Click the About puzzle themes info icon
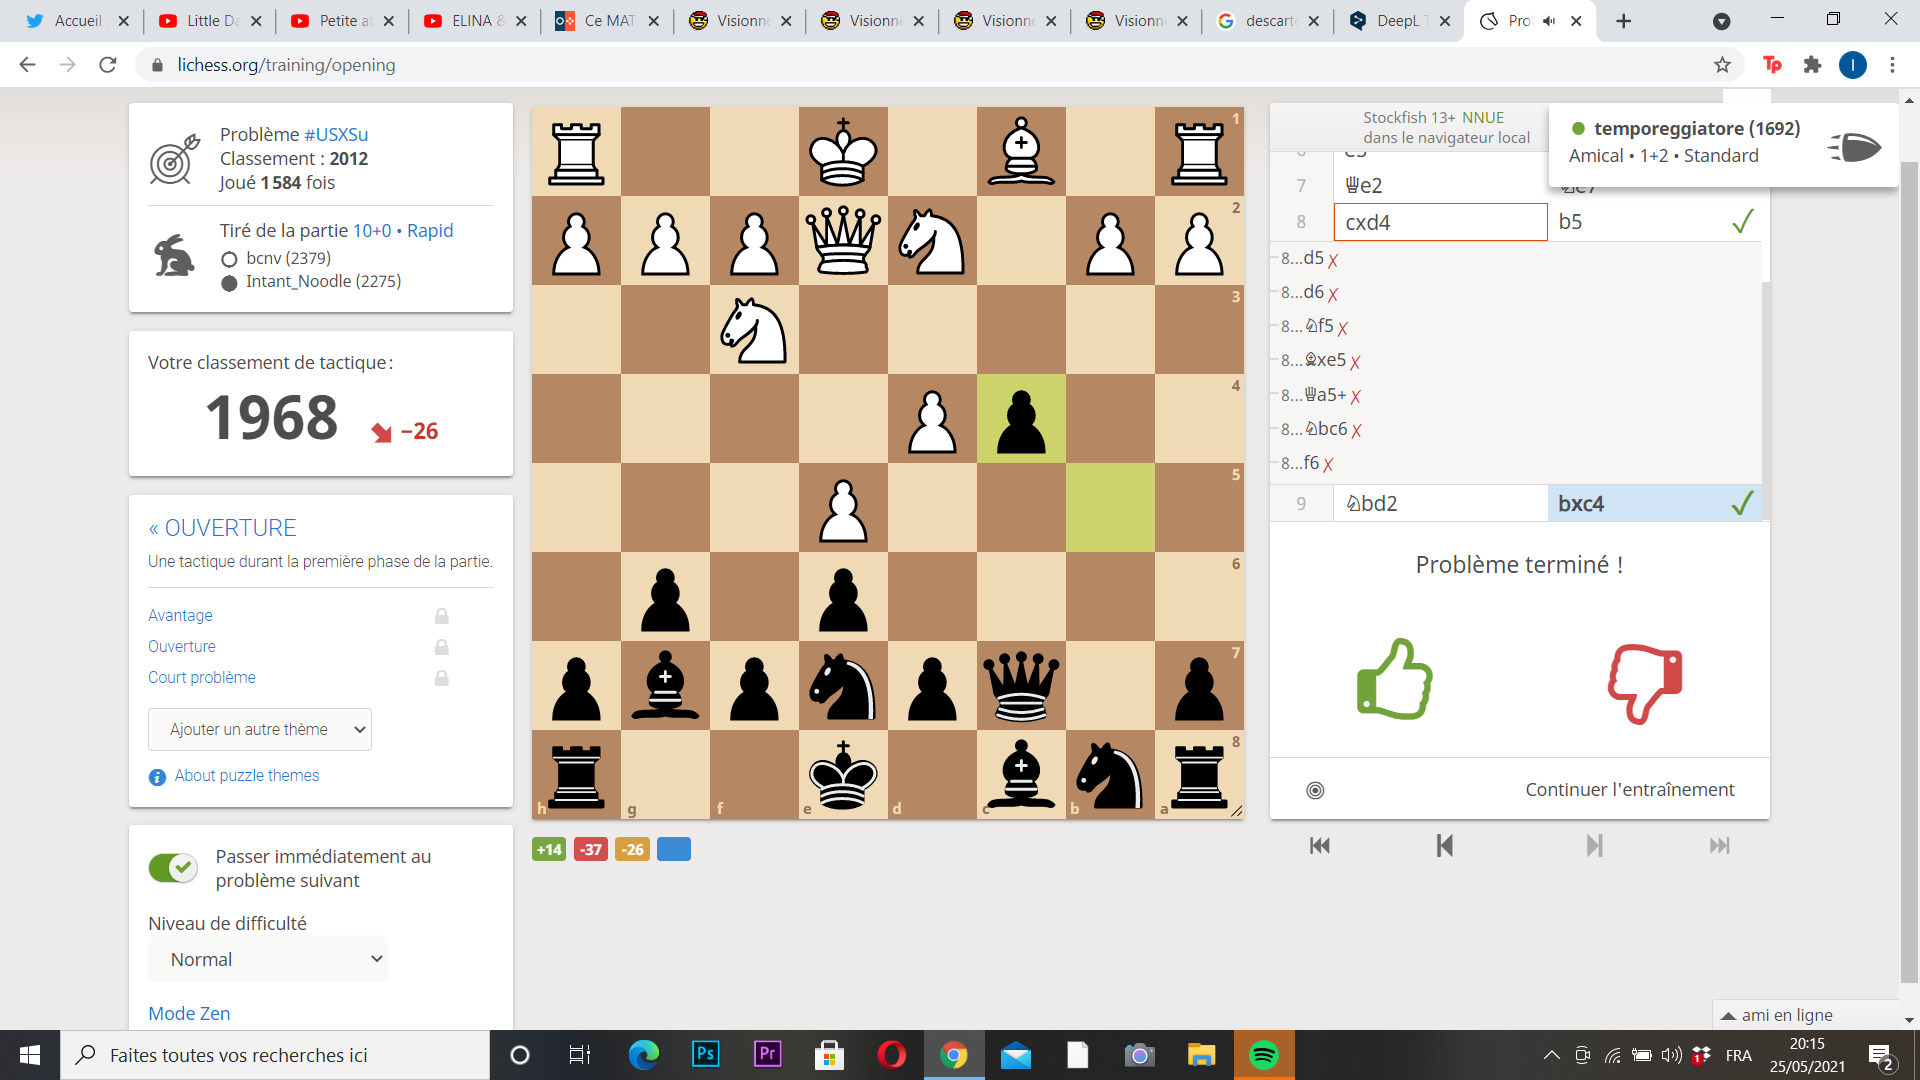Image resolution: width=1920 pixels, height=1080 pixels. click(157, 777)
